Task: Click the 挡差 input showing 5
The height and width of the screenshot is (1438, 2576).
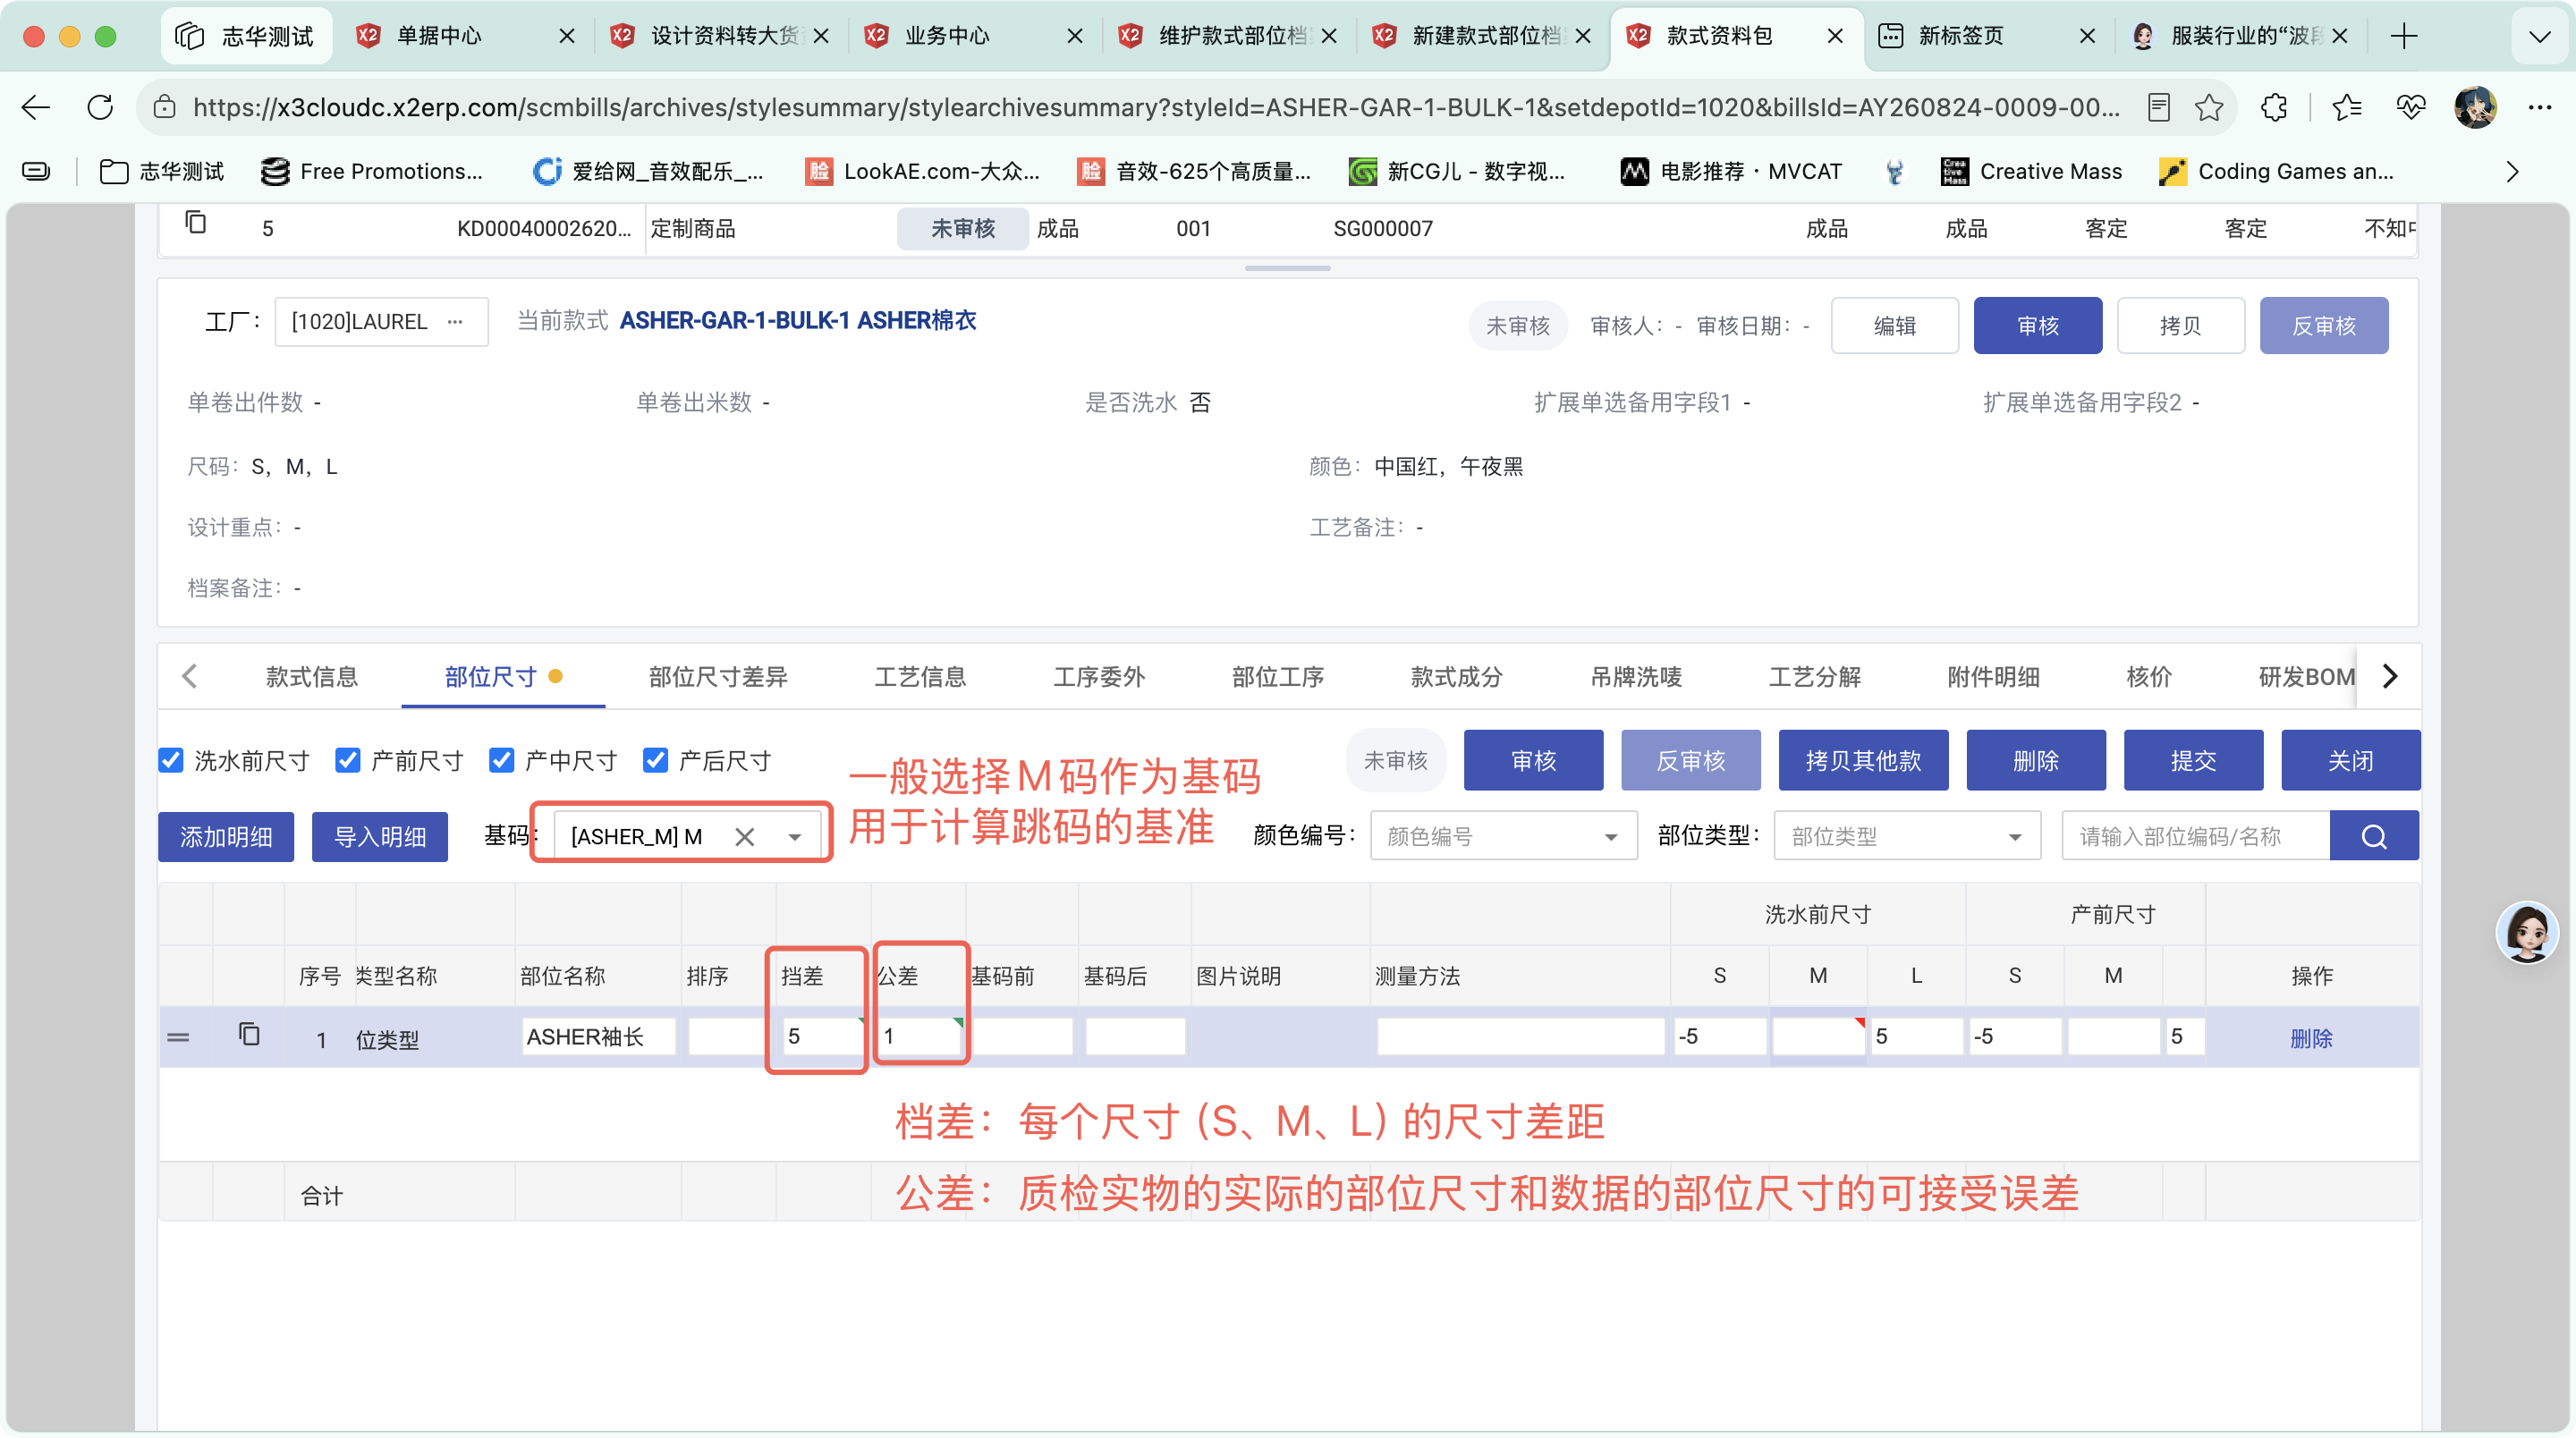Action: (822, 1036)
